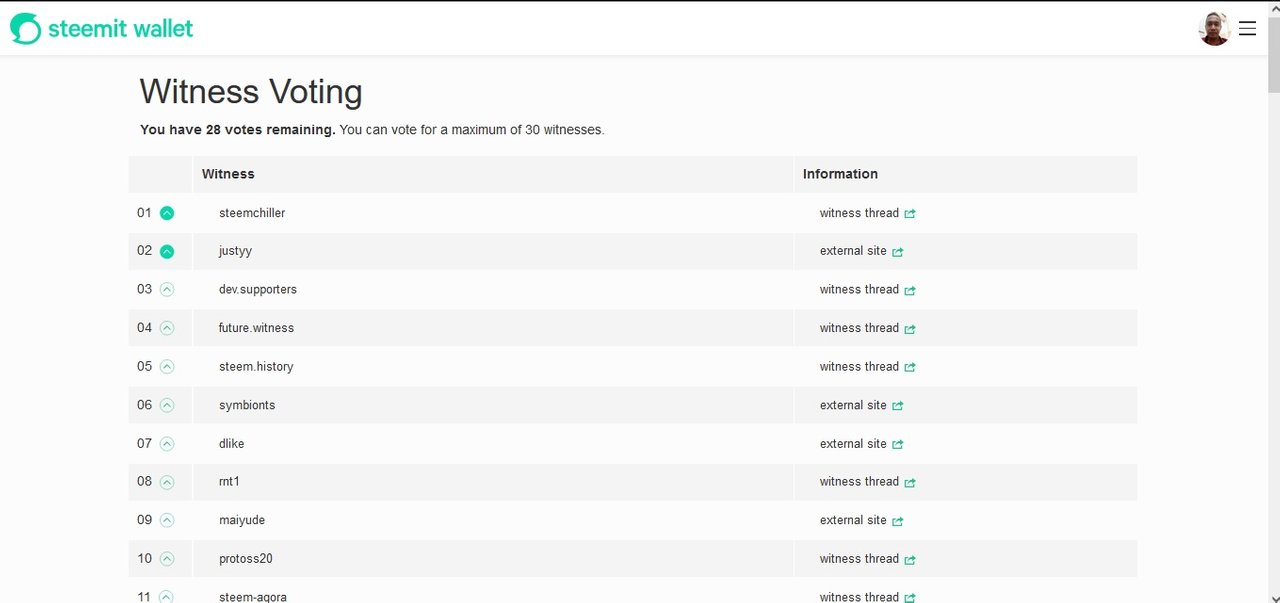
Task: Upvote the rnt1 witness
Action: point(167,482)
